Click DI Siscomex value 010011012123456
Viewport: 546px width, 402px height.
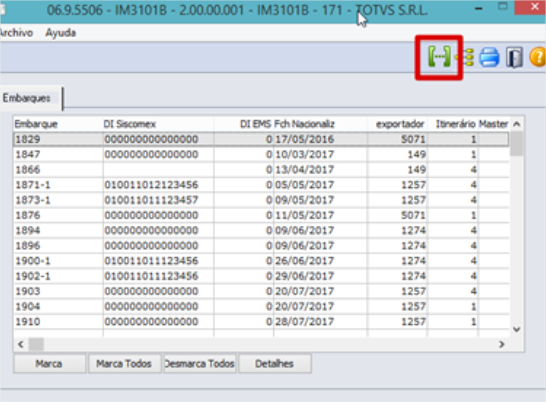click(x=151, y=185)
